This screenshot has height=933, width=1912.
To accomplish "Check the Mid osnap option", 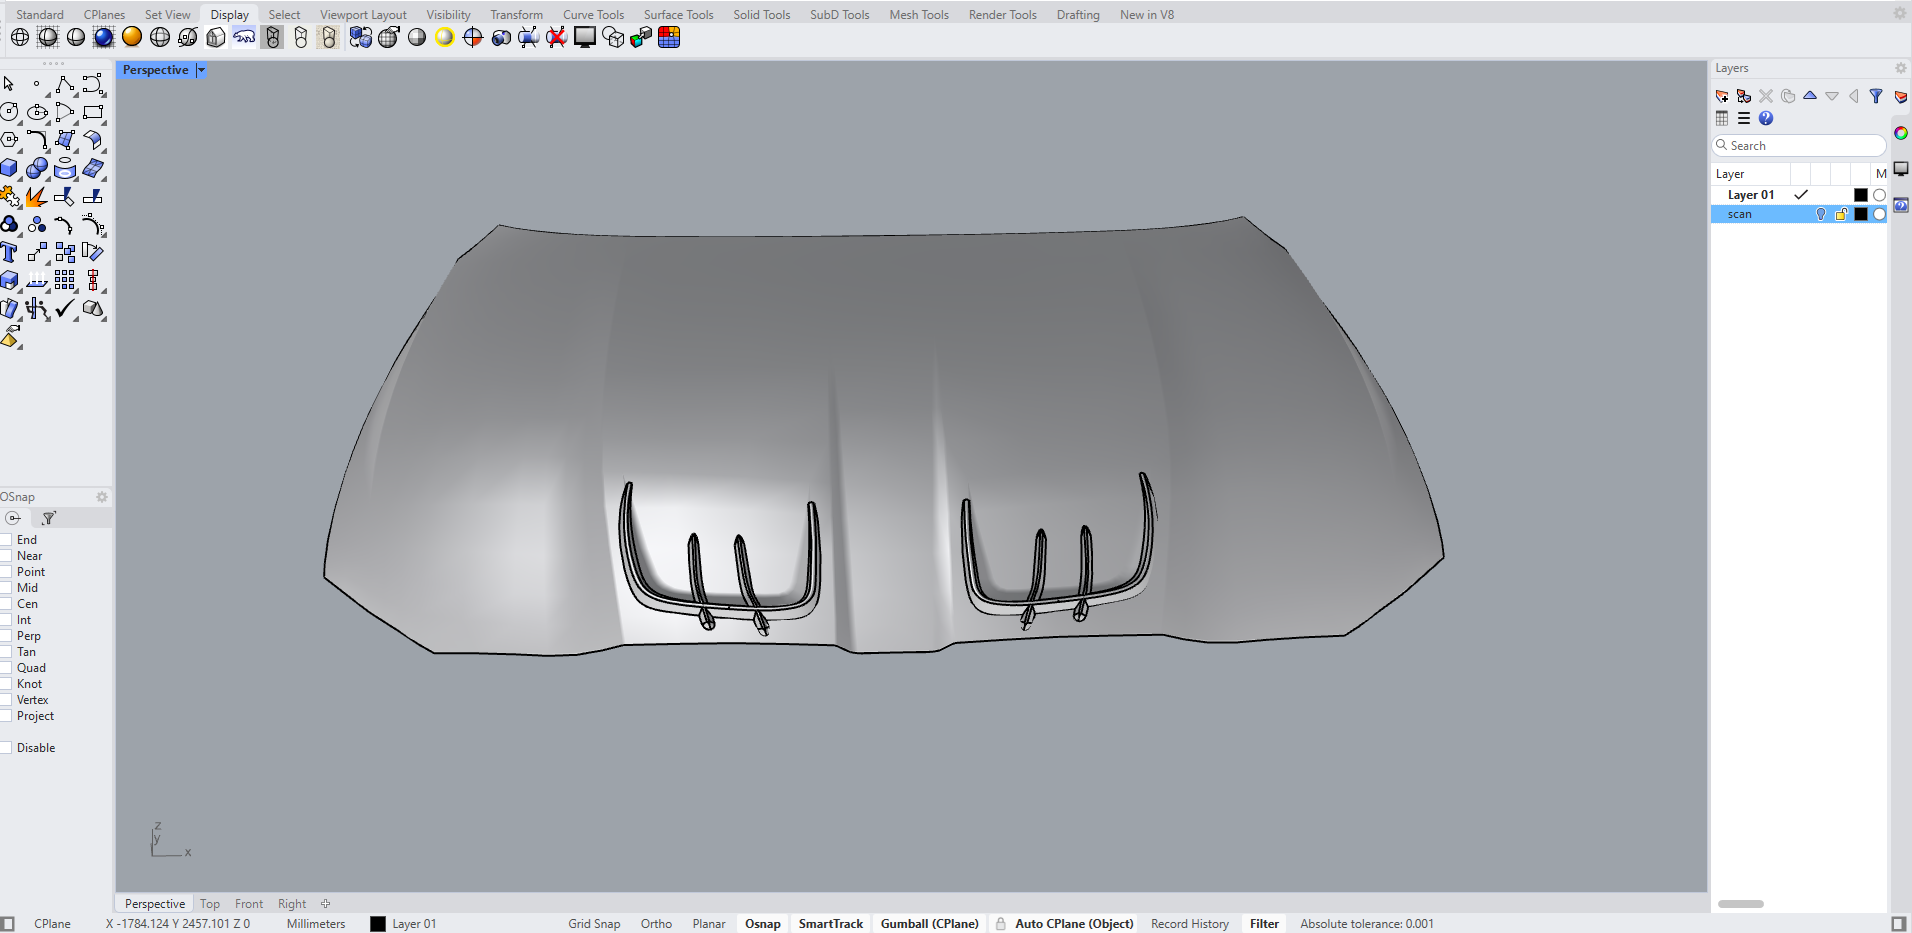I will [6, 588].
